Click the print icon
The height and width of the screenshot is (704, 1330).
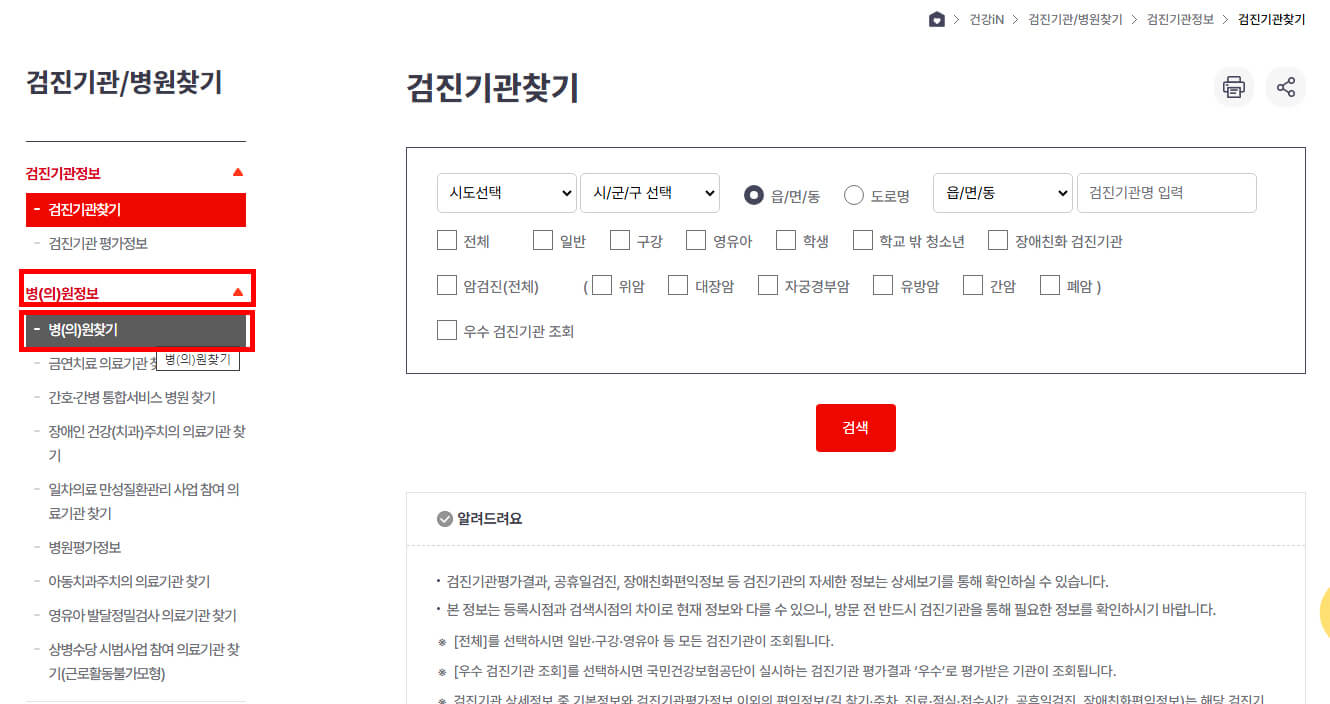pyautogui.click(x=1233, y=87)
